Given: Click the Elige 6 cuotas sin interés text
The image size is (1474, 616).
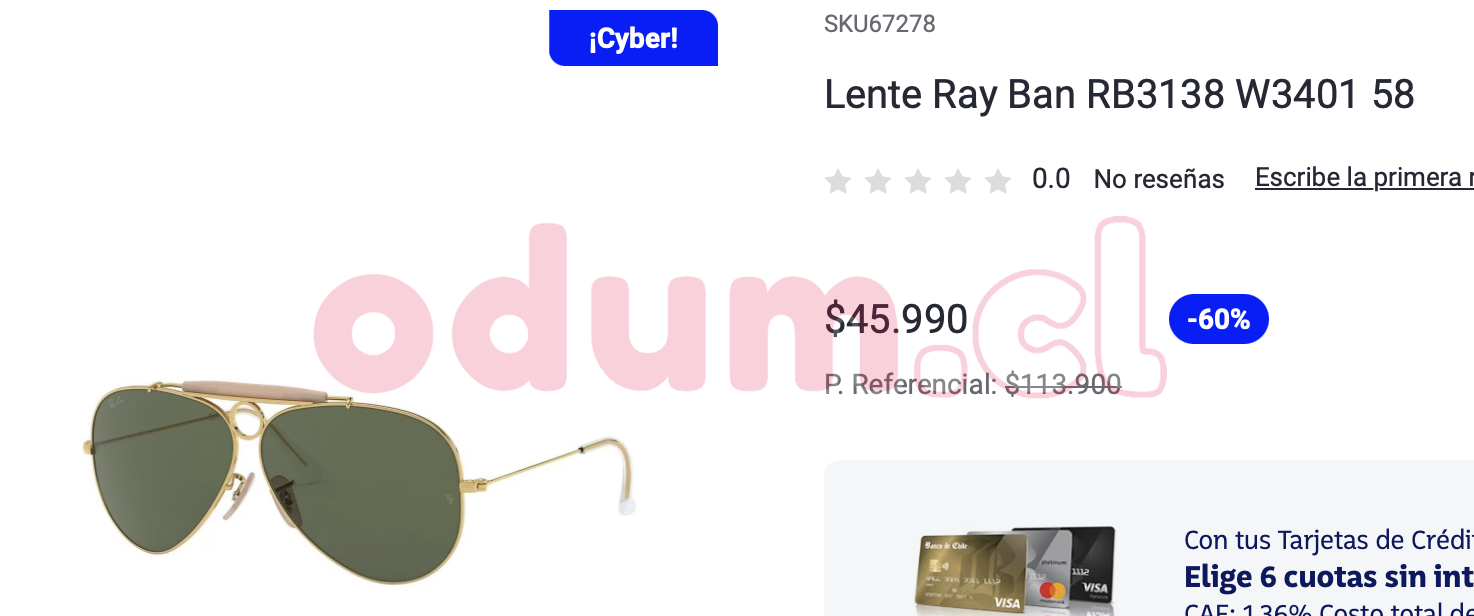Looking at the screenshot, I should [x=1329, y=577].
